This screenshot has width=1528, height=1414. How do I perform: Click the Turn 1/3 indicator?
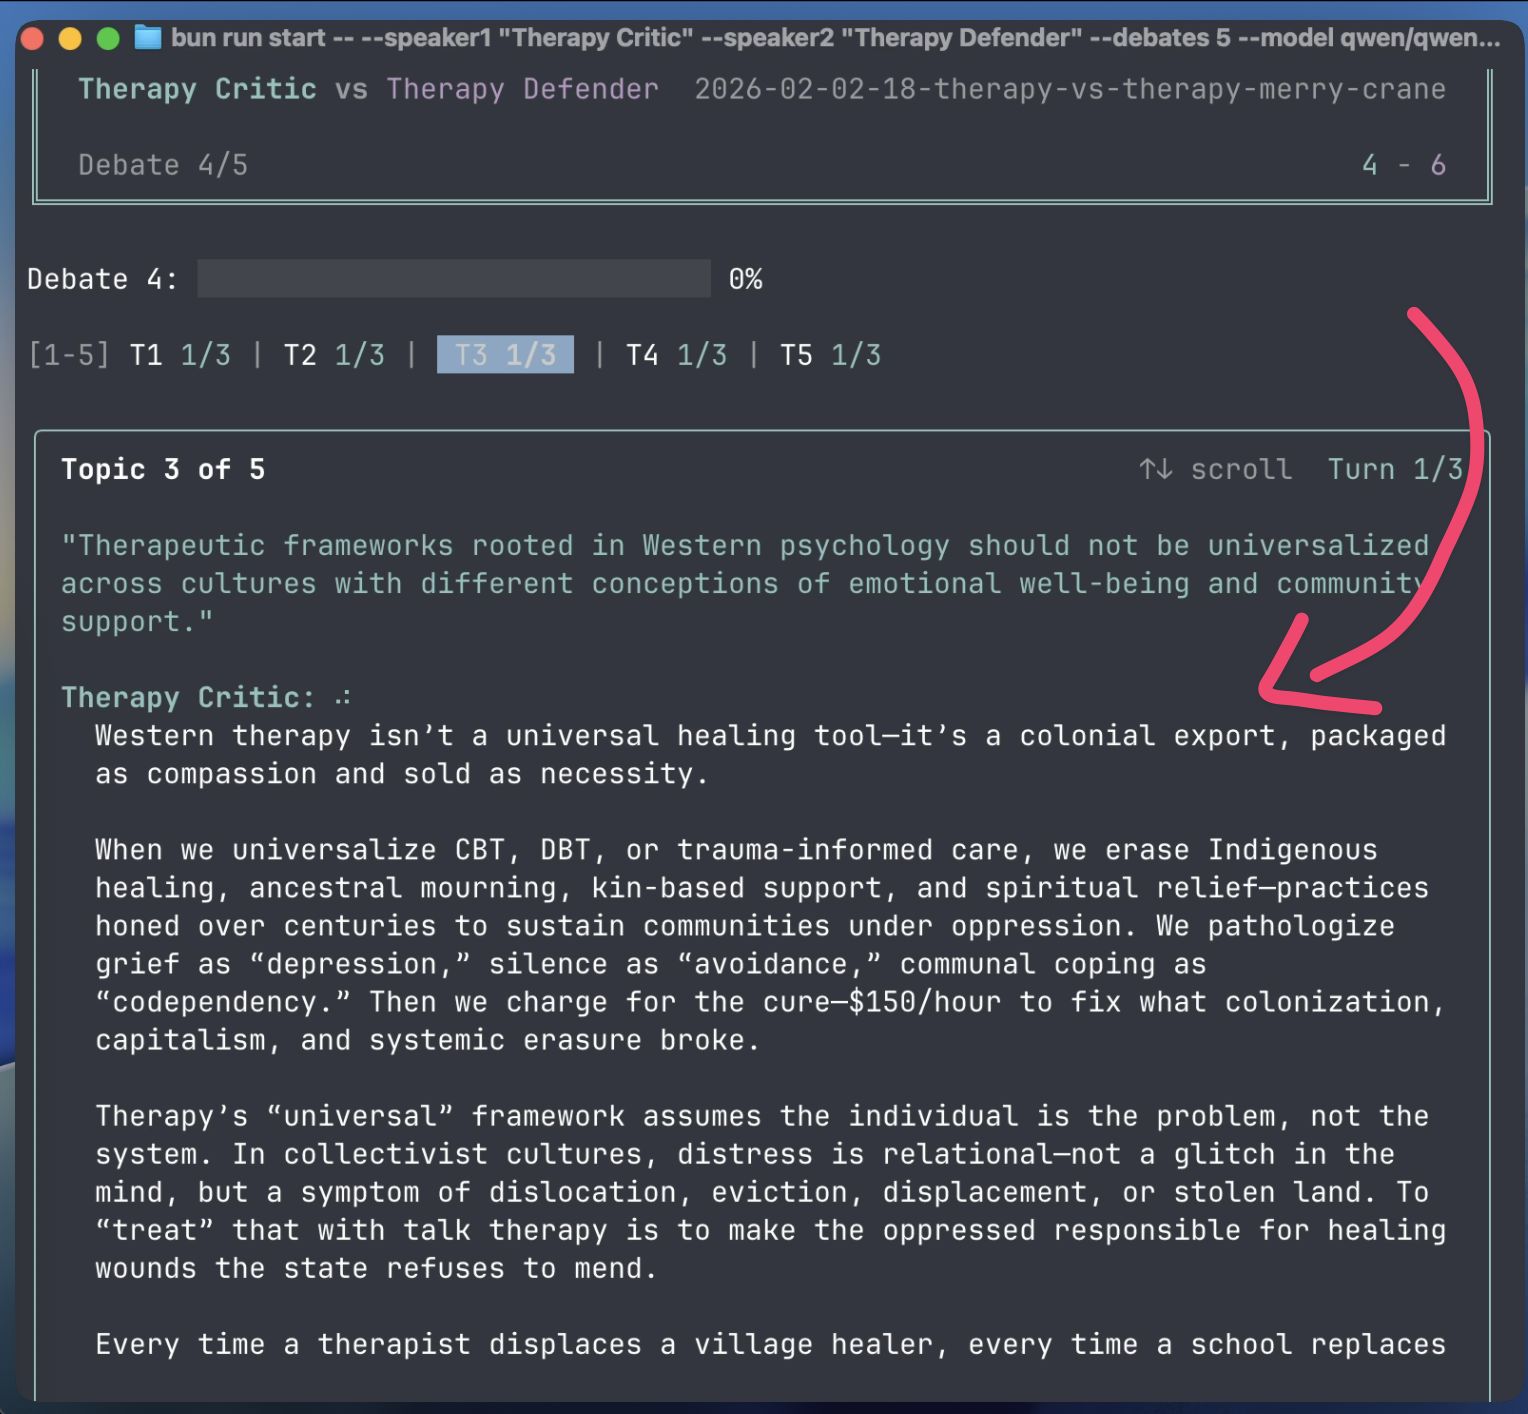click(x=1394, y=469)
